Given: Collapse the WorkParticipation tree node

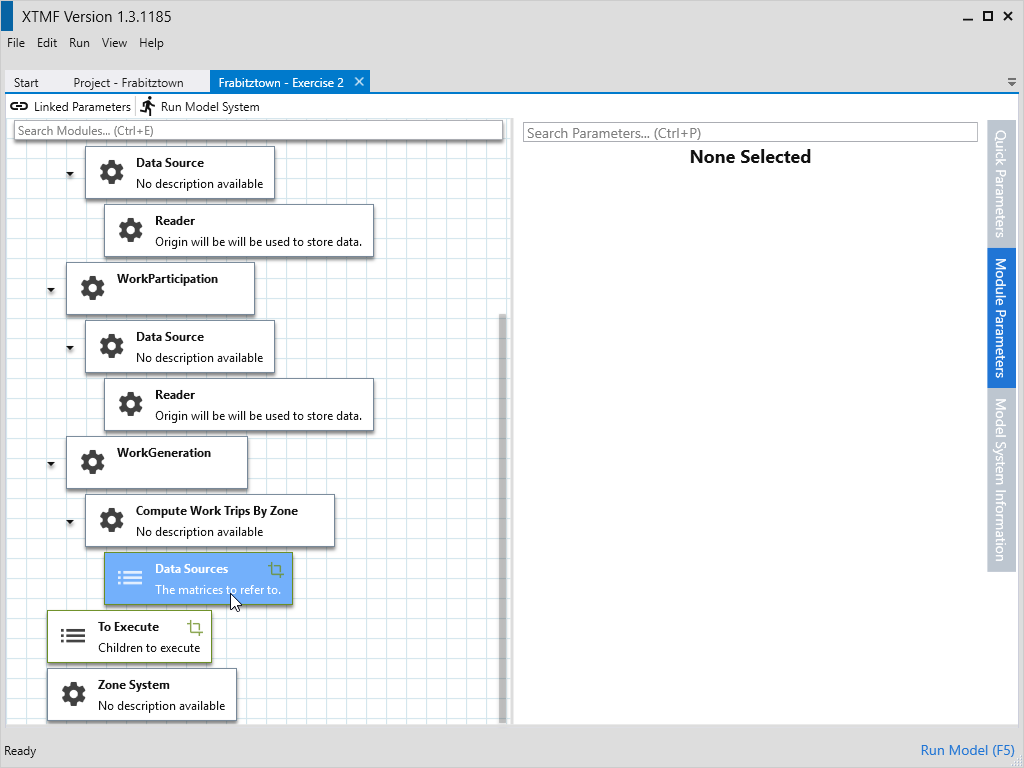Looking at the screenshot, I should pos(51,290).
